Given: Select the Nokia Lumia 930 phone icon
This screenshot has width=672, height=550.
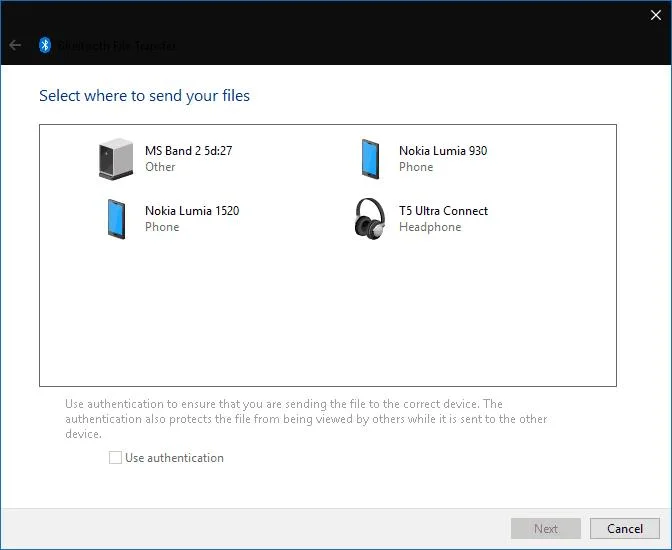Looking at the screenshot, I should tap(370, 159).
